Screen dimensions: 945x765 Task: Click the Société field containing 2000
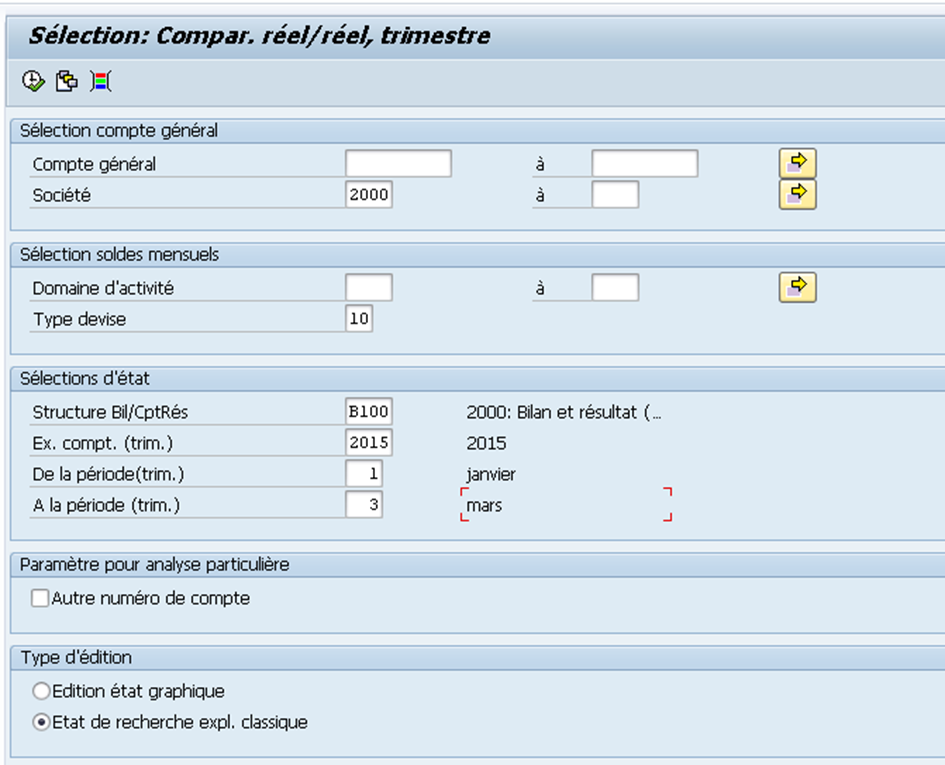(369, 195)
